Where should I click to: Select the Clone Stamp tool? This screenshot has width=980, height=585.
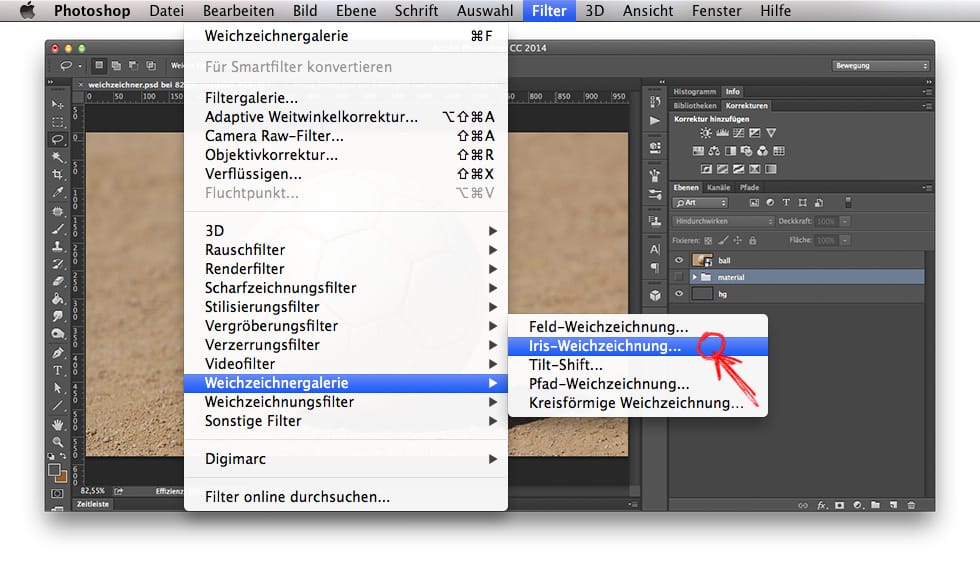58,246
